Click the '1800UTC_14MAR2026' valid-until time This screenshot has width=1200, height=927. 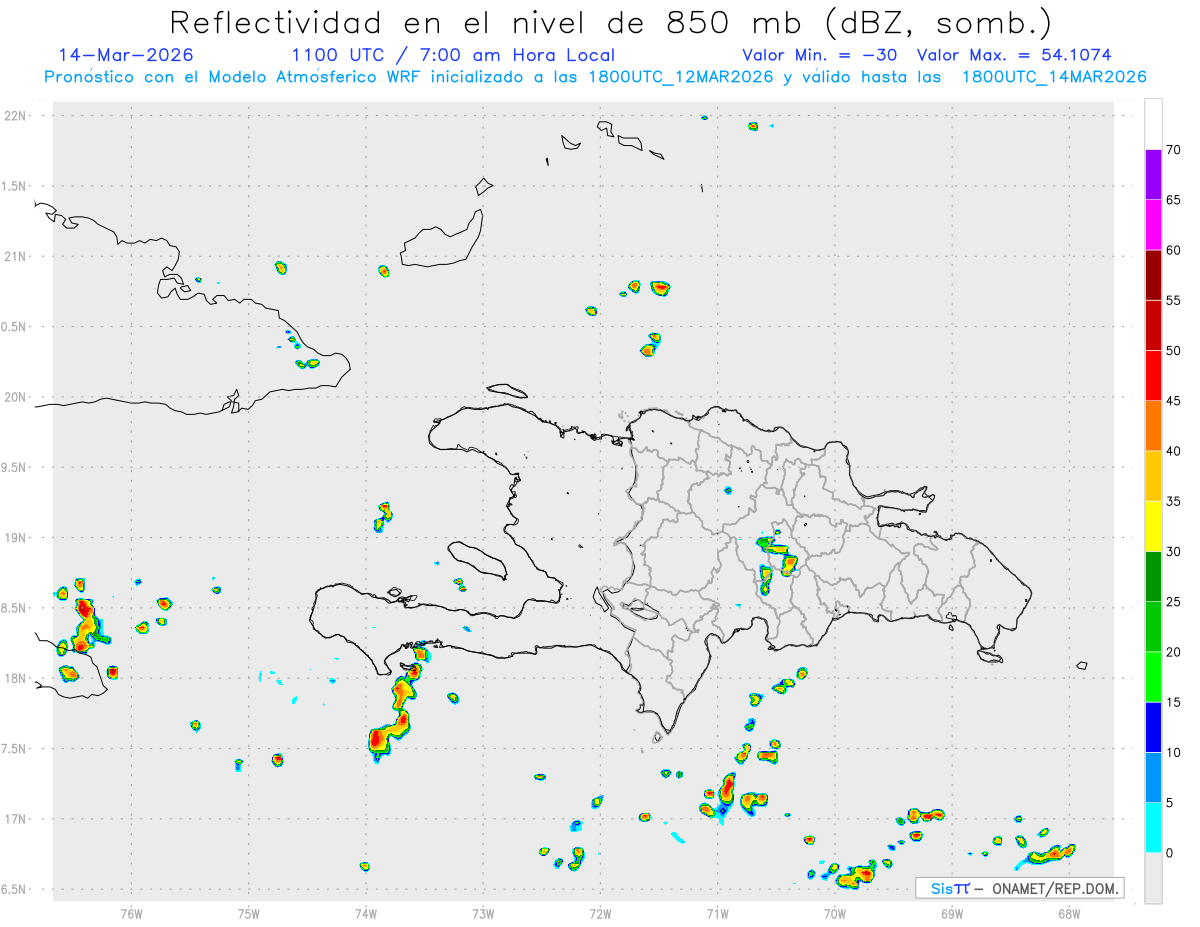point(1053,77)
